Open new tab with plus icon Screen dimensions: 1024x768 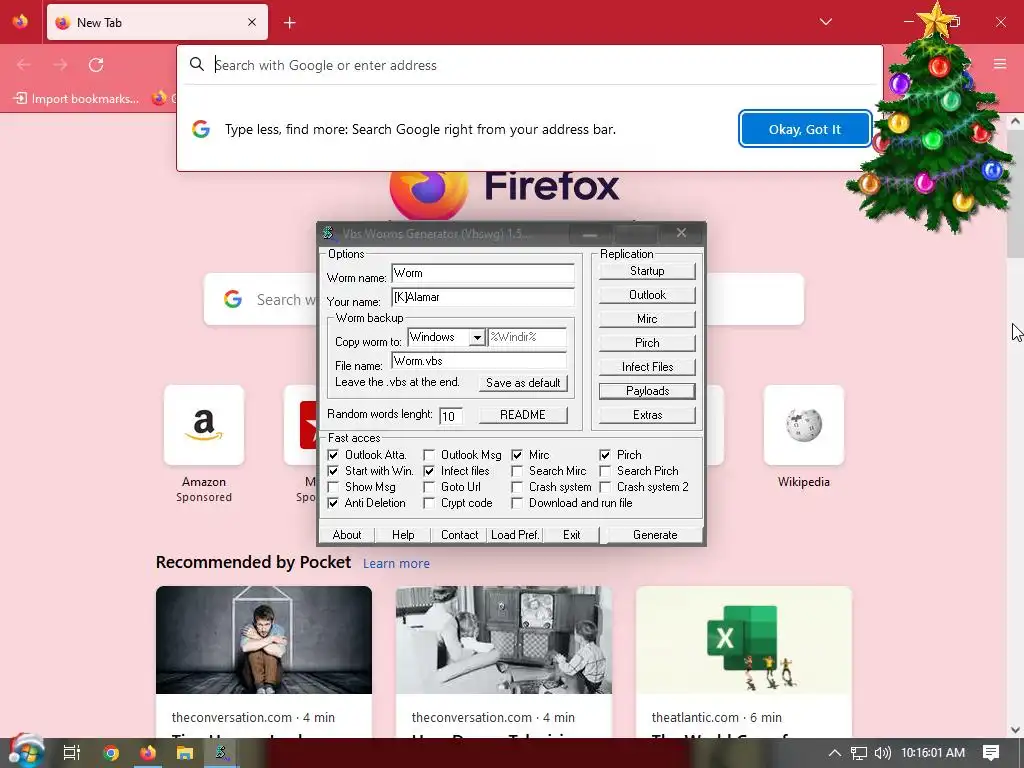[x=289, y=23]
